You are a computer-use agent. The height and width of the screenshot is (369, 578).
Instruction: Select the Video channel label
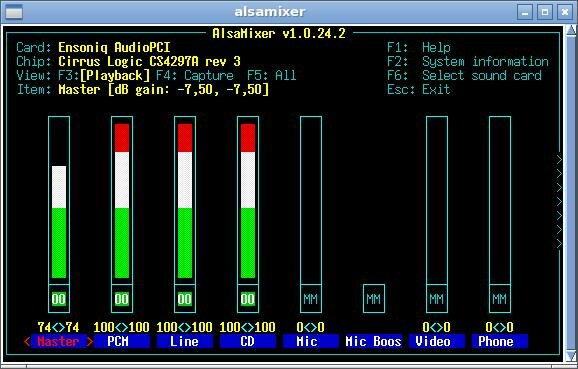(x=437, y=341)
